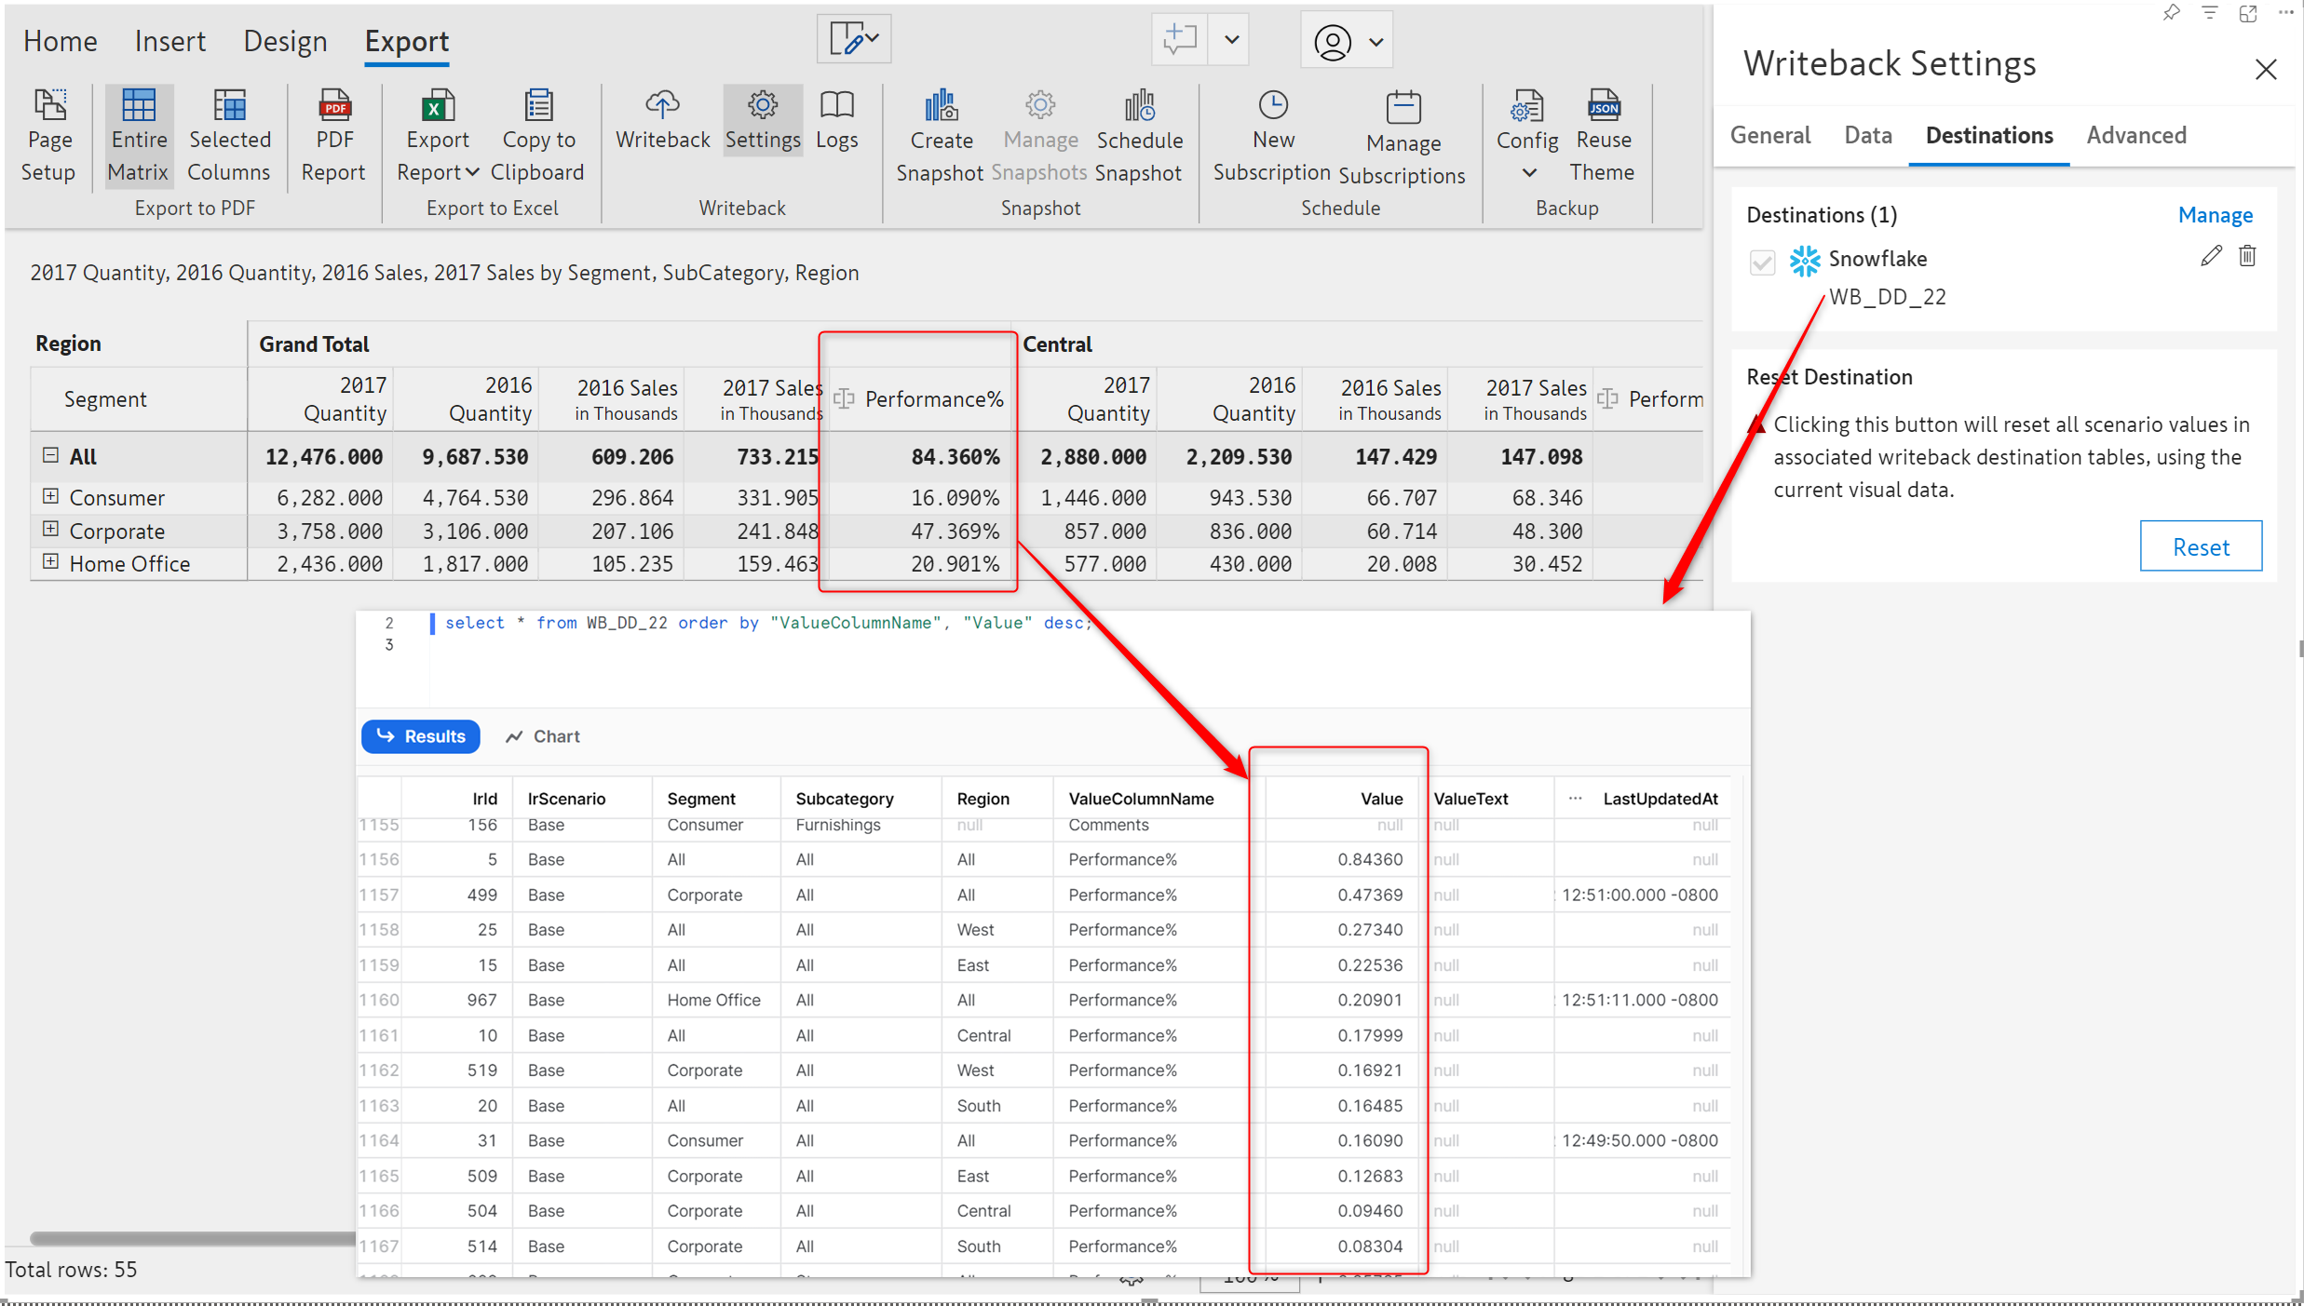Screen dimensions: 2304x1306
Task: Expand the Home Office segment row
Action: pos(50,562)
